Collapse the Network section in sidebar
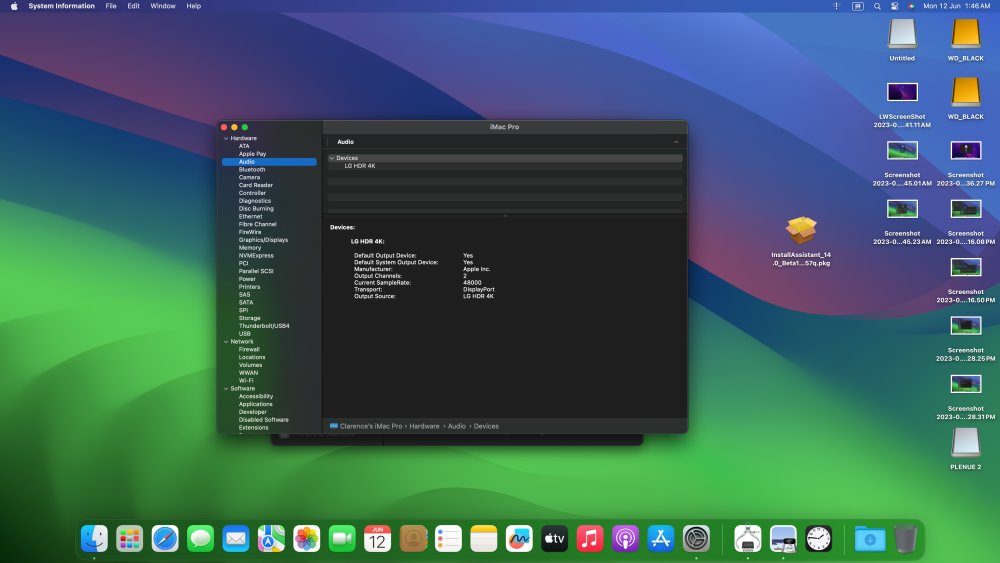The height and width of the screenshot is (563, 1000). point(226,342)
